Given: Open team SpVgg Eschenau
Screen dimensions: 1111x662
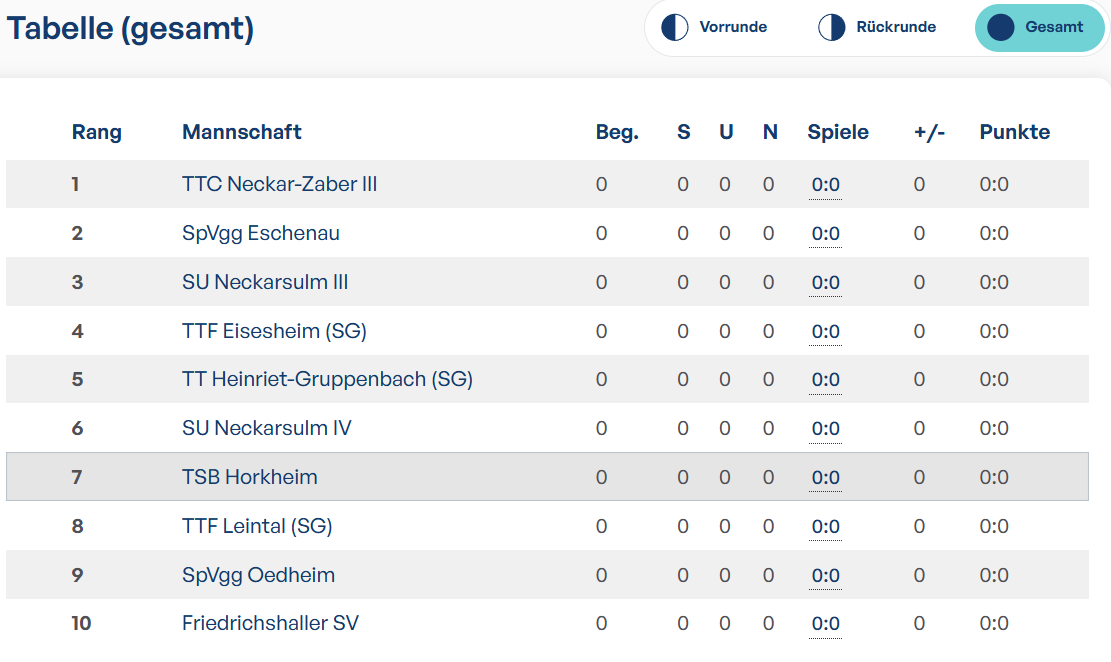Looking at the screenshot, I should tap(261, 233).
